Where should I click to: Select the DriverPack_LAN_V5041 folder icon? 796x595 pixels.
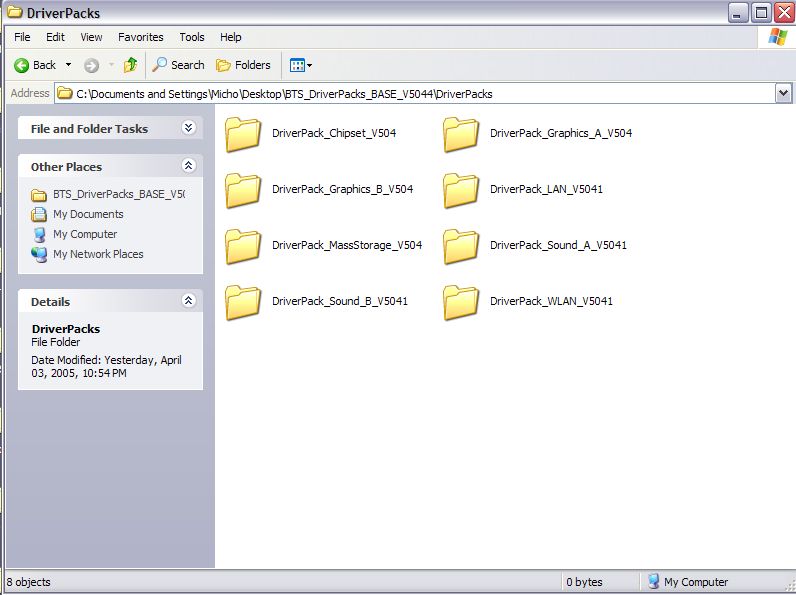coord(460,190)
